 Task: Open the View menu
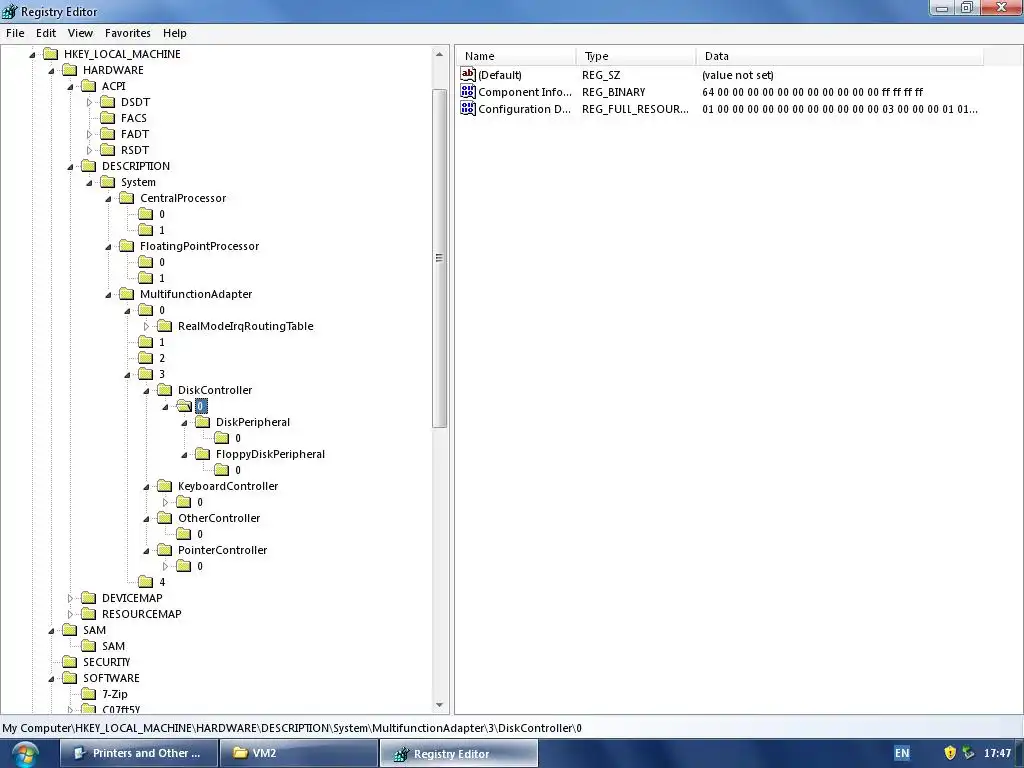[80, 33]
